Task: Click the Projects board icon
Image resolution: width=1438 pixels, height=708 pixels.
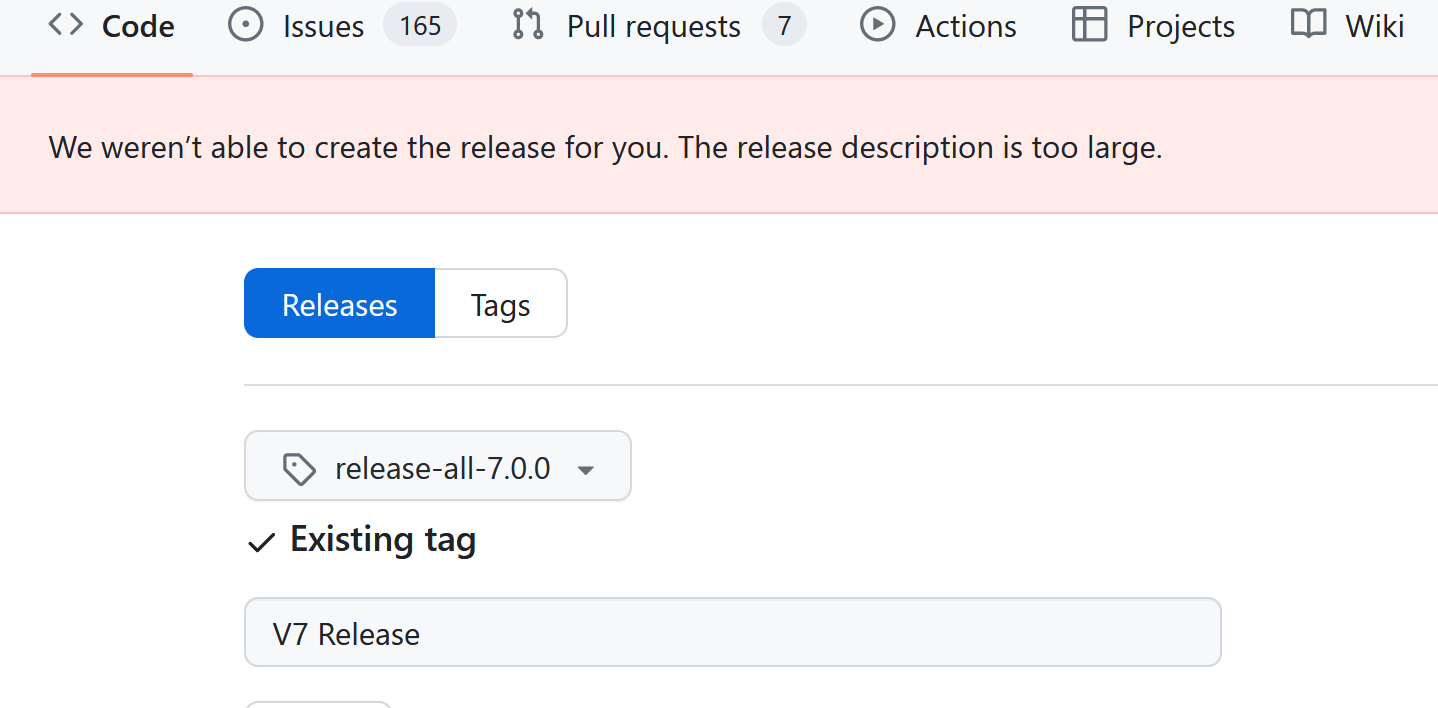Action: [1089, 25]
